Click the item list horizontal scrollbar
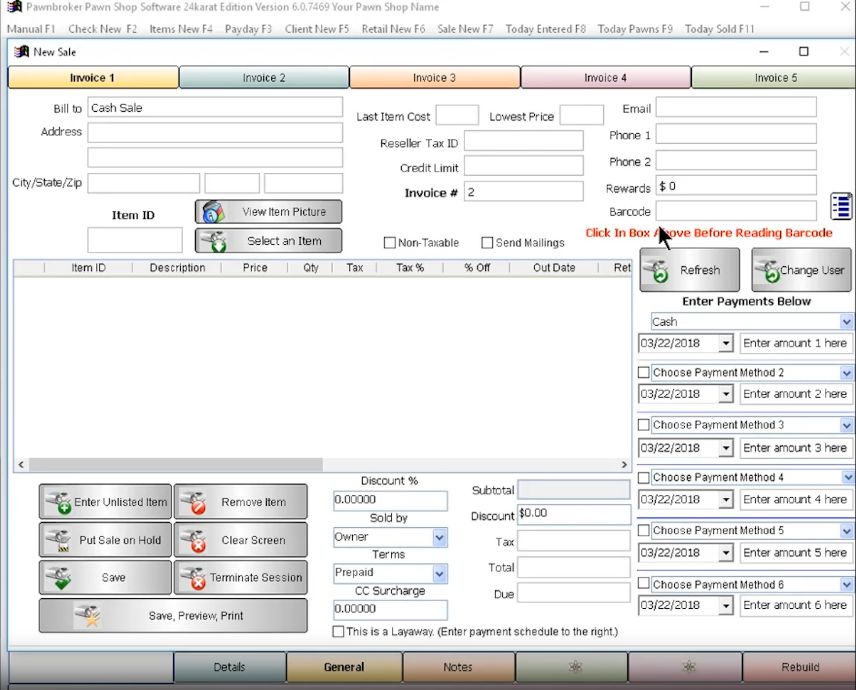This screenshot has width=856, height=690. pos(323,465)
